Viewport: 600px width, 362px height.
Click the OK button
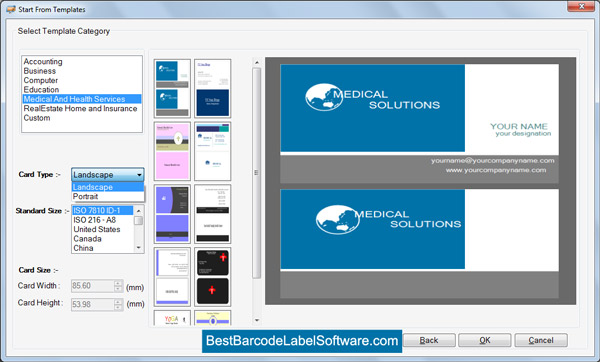(484, 340)
